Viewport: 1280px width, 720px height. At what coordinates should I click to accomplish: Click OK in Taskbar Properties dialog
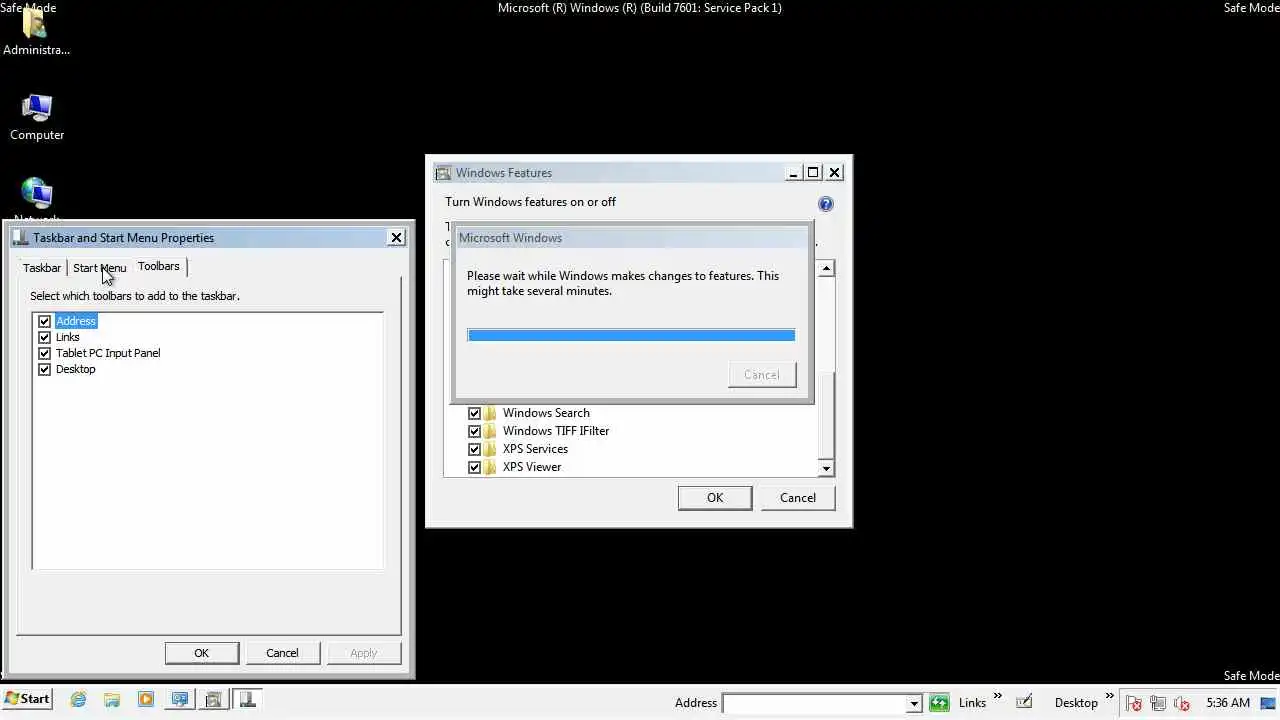[x=202, y=653]
